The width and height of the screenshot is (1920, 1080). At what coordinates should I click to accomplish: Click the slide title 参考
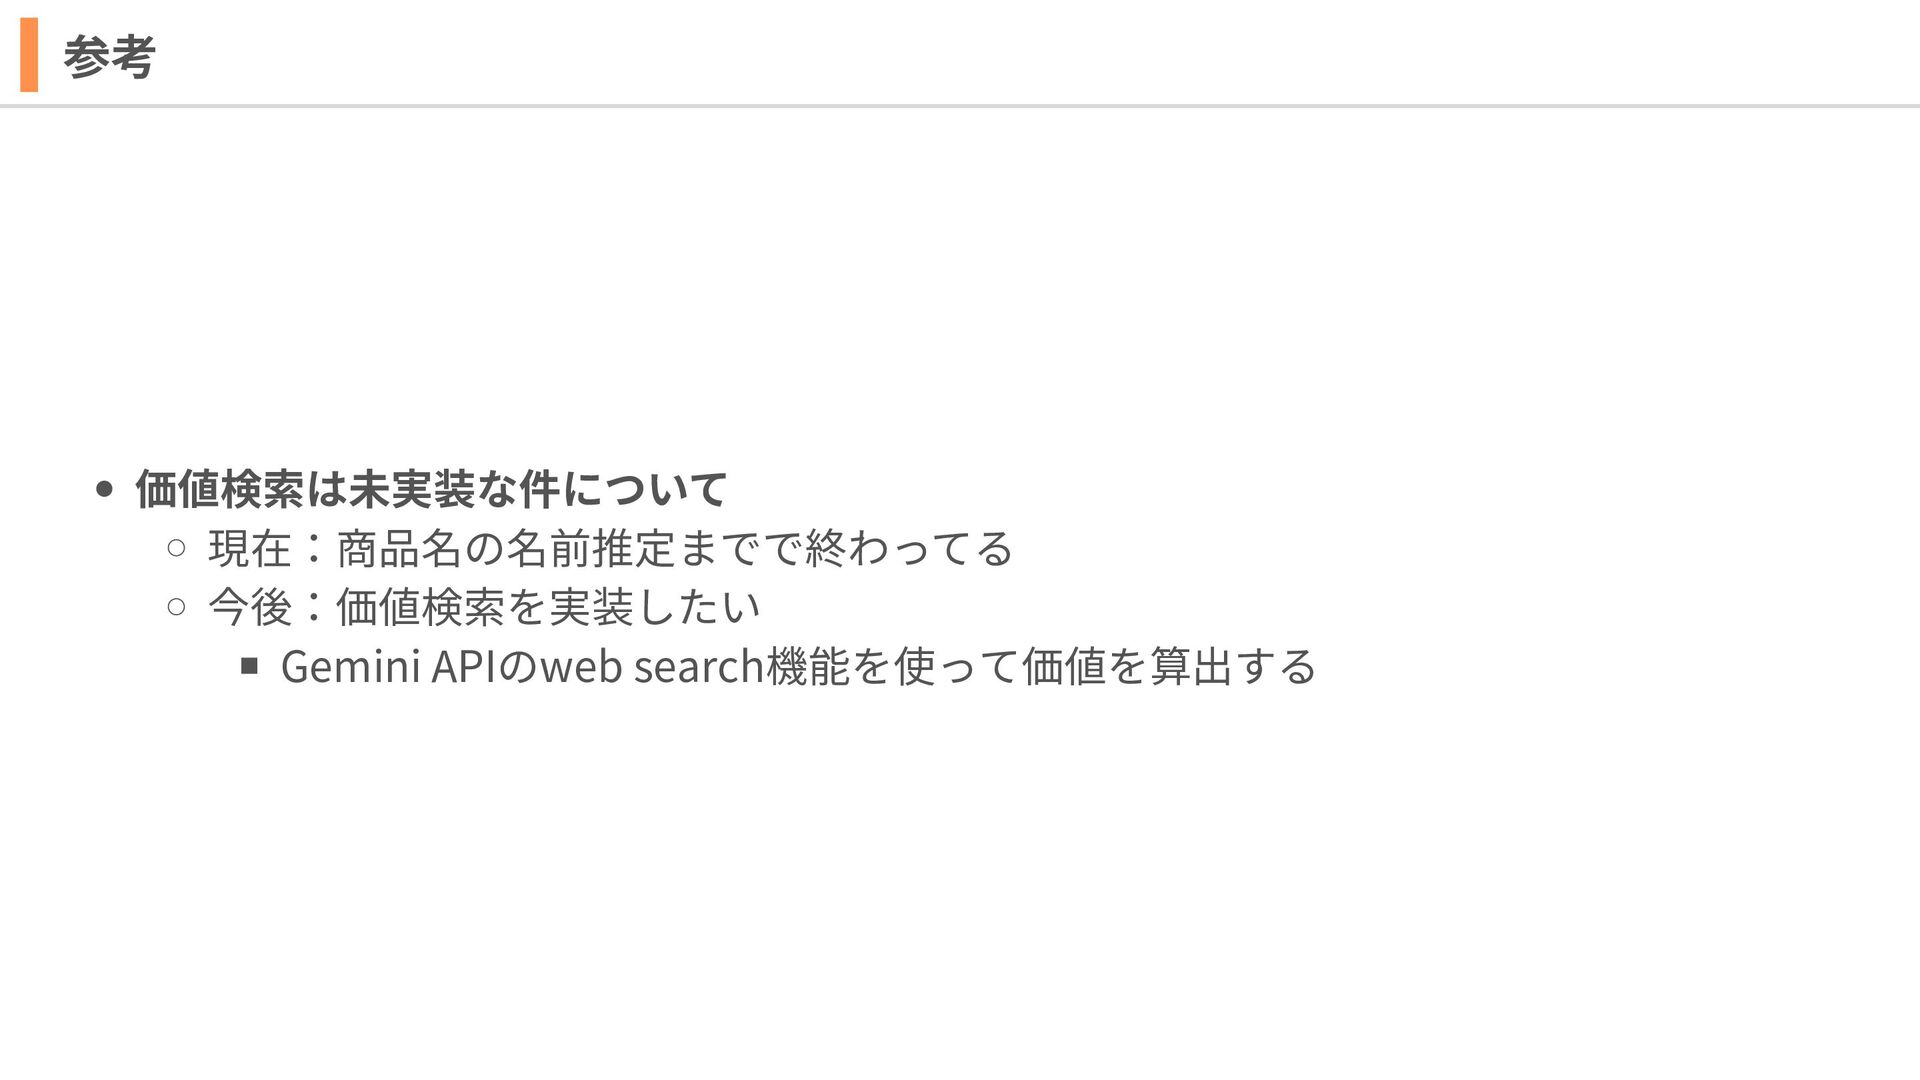(x=109, y=56)
